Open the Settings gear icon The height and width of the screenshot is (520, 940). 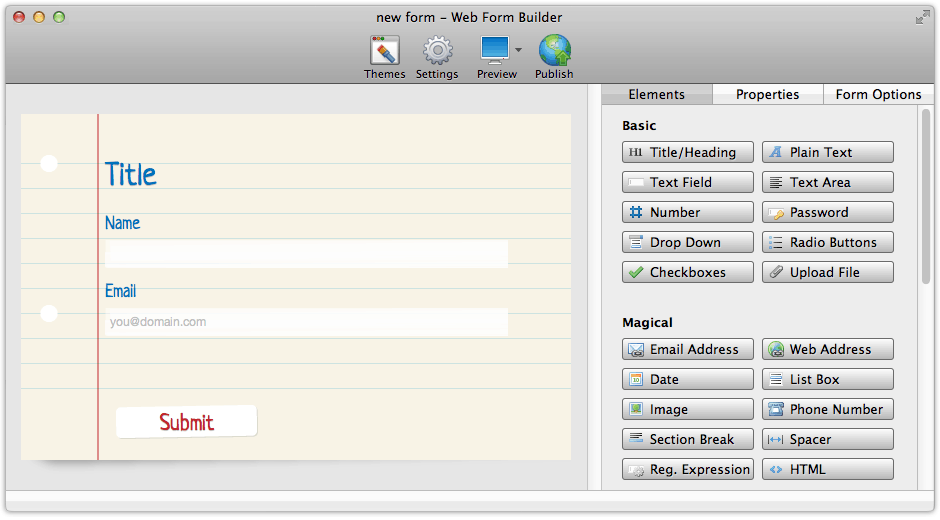click(437, 51)
